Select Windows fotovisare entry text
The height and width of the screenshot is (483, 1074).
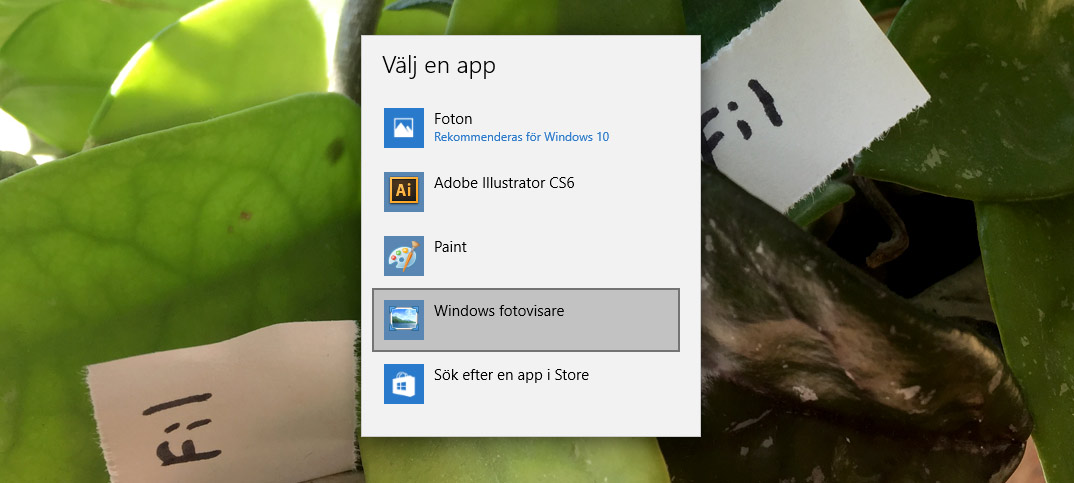[499, 311]
